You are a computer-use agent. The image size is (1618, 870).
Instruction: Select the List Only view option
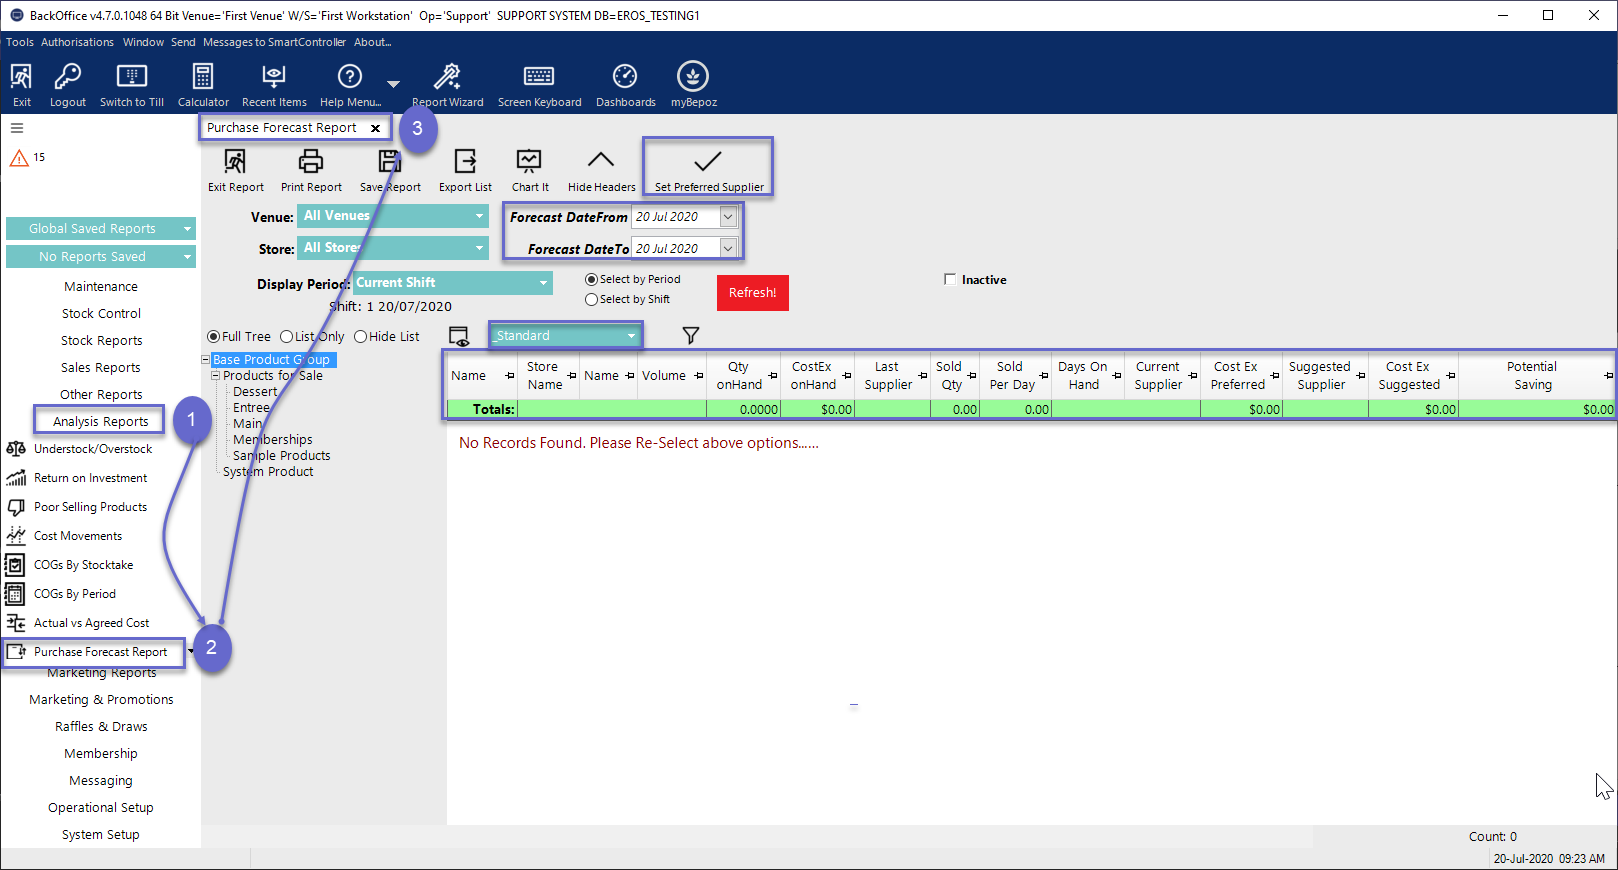(x=287, y=337)
